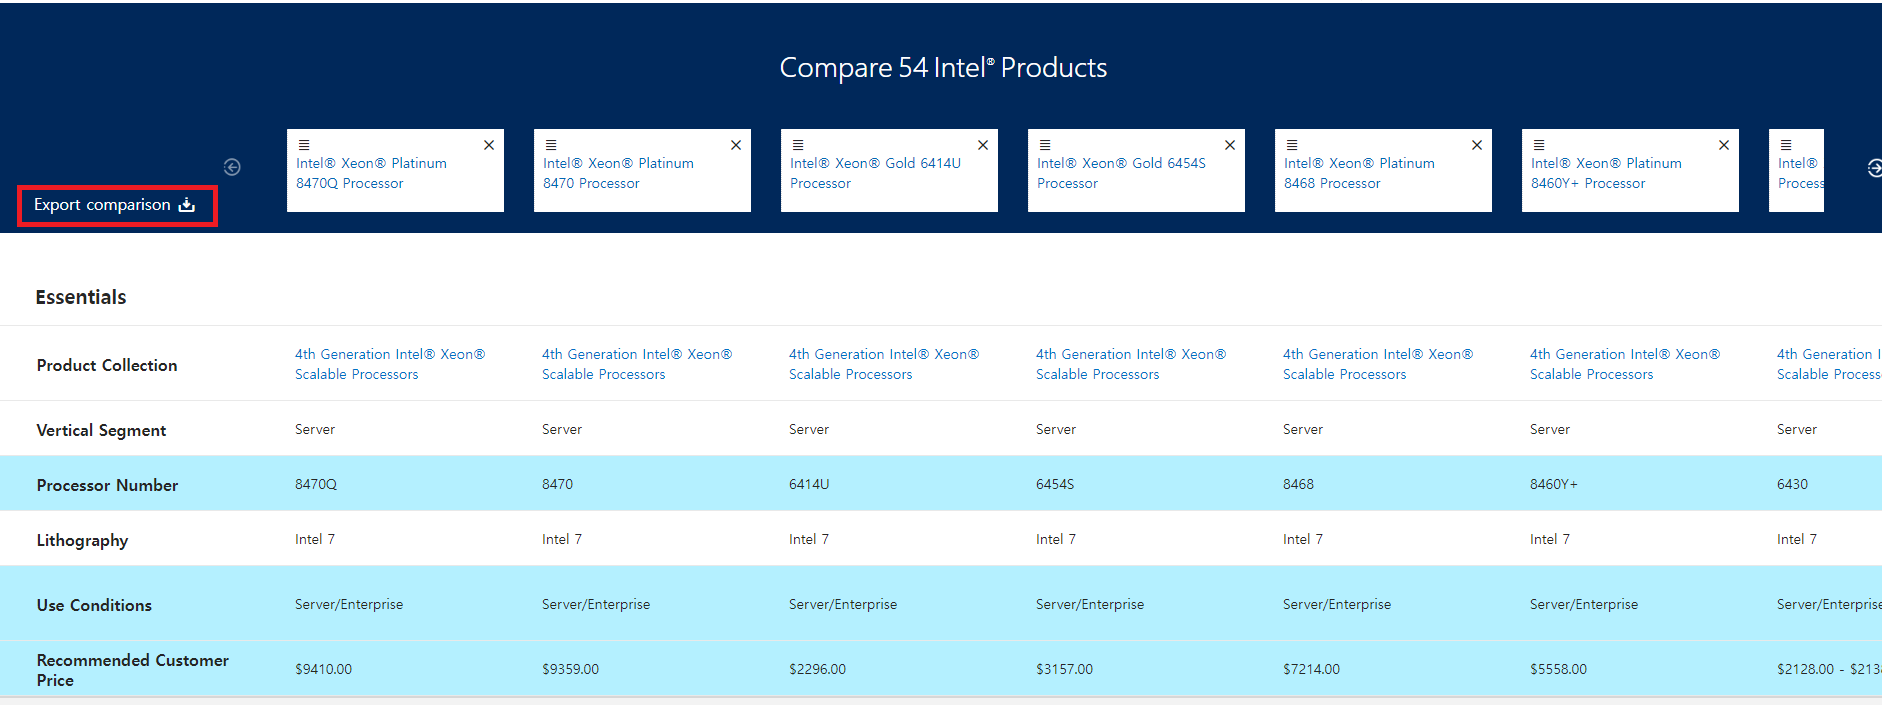
Task: Click processor number value 8470Q
Action: (316, 484)
